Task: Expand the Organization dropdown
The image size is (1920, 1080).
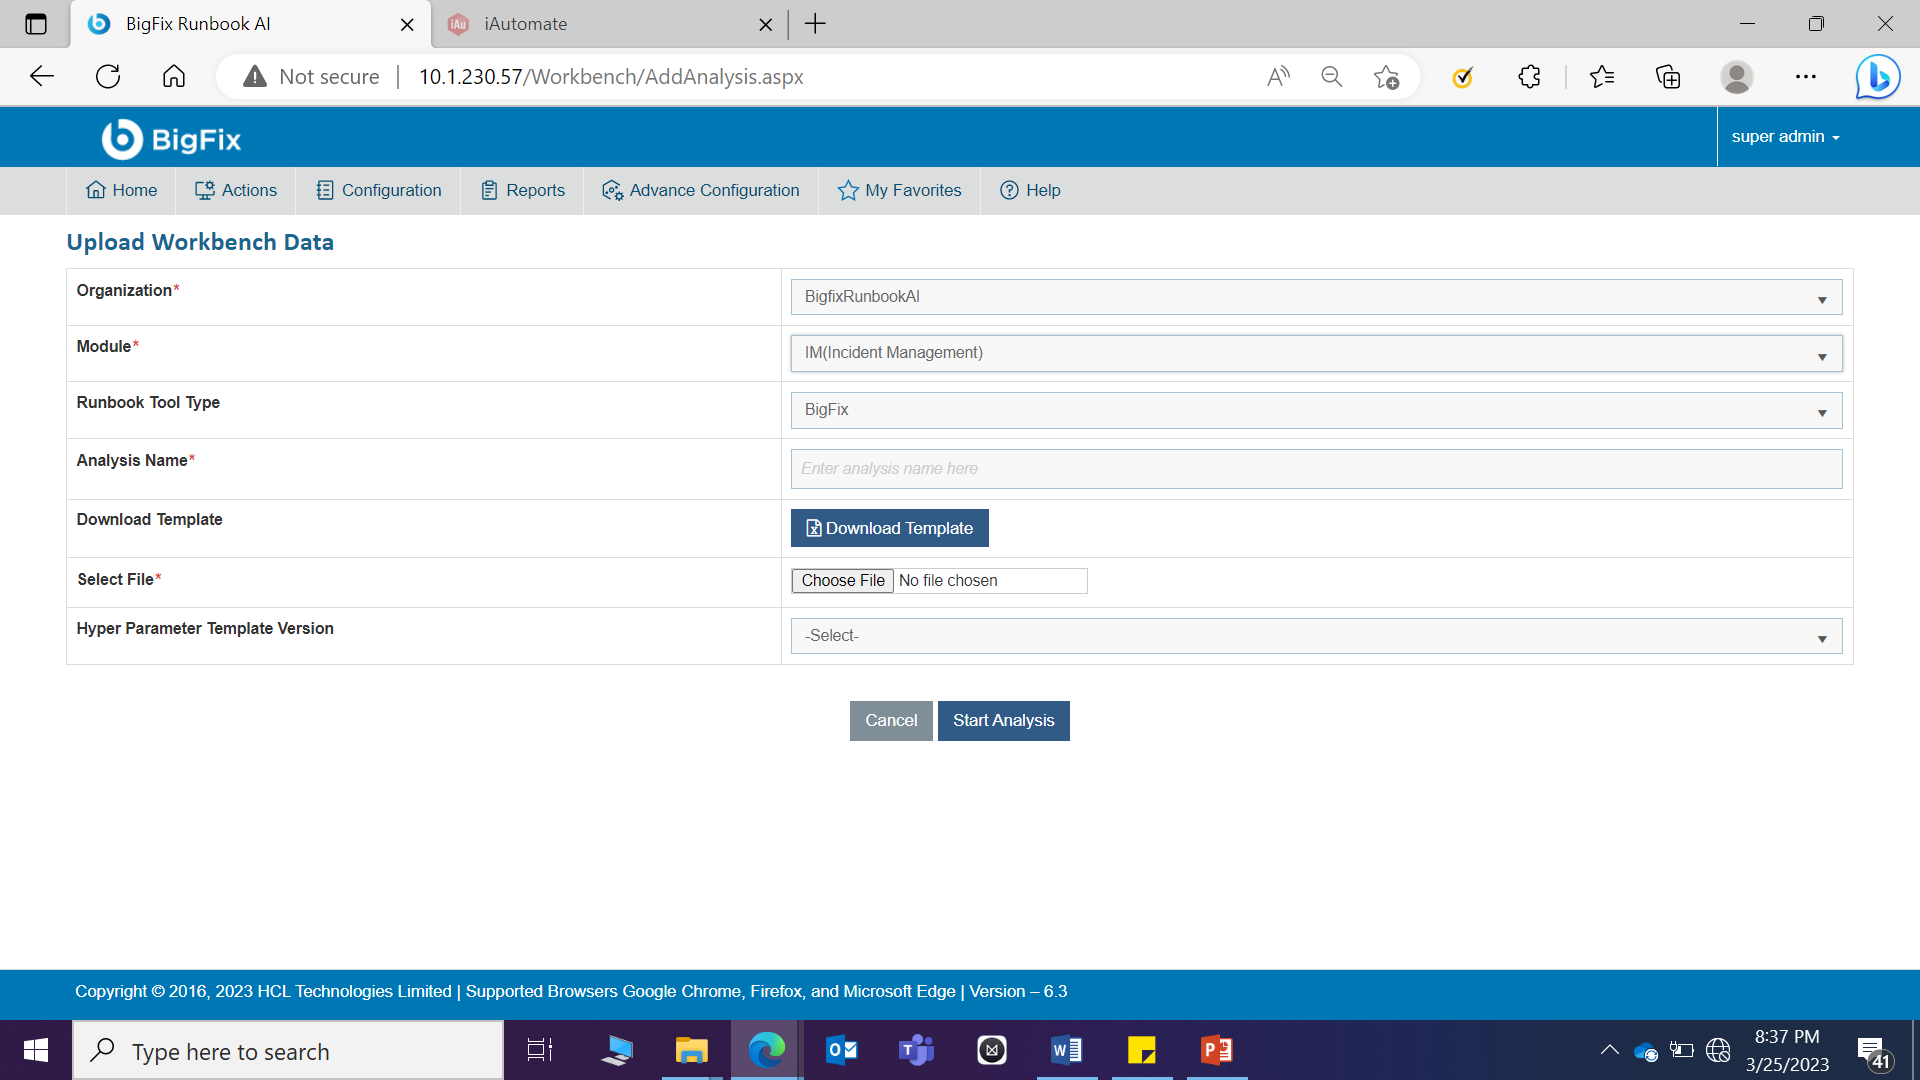Action: click(1315, 297)
